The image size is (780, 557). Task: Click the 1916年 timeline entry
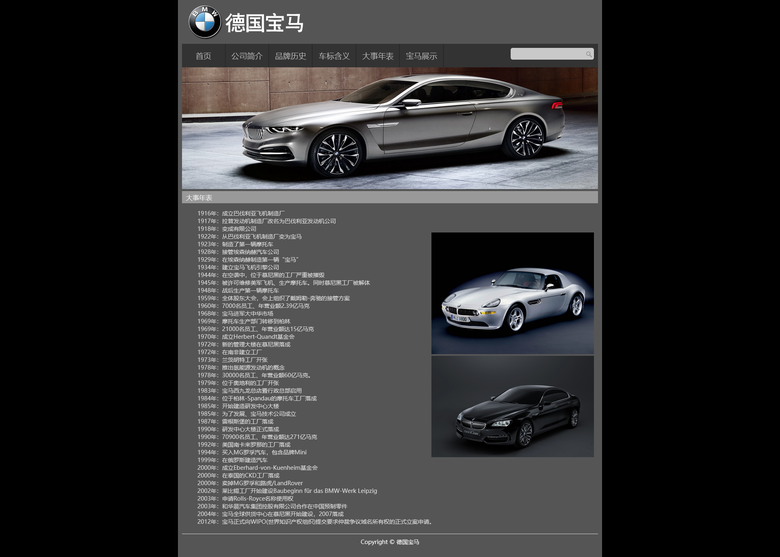(x=240, y=213)
